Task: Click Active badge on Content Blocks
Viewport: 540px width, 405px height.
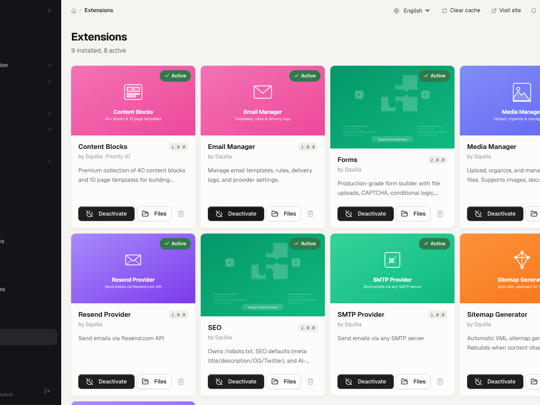Action: point(175,76)
